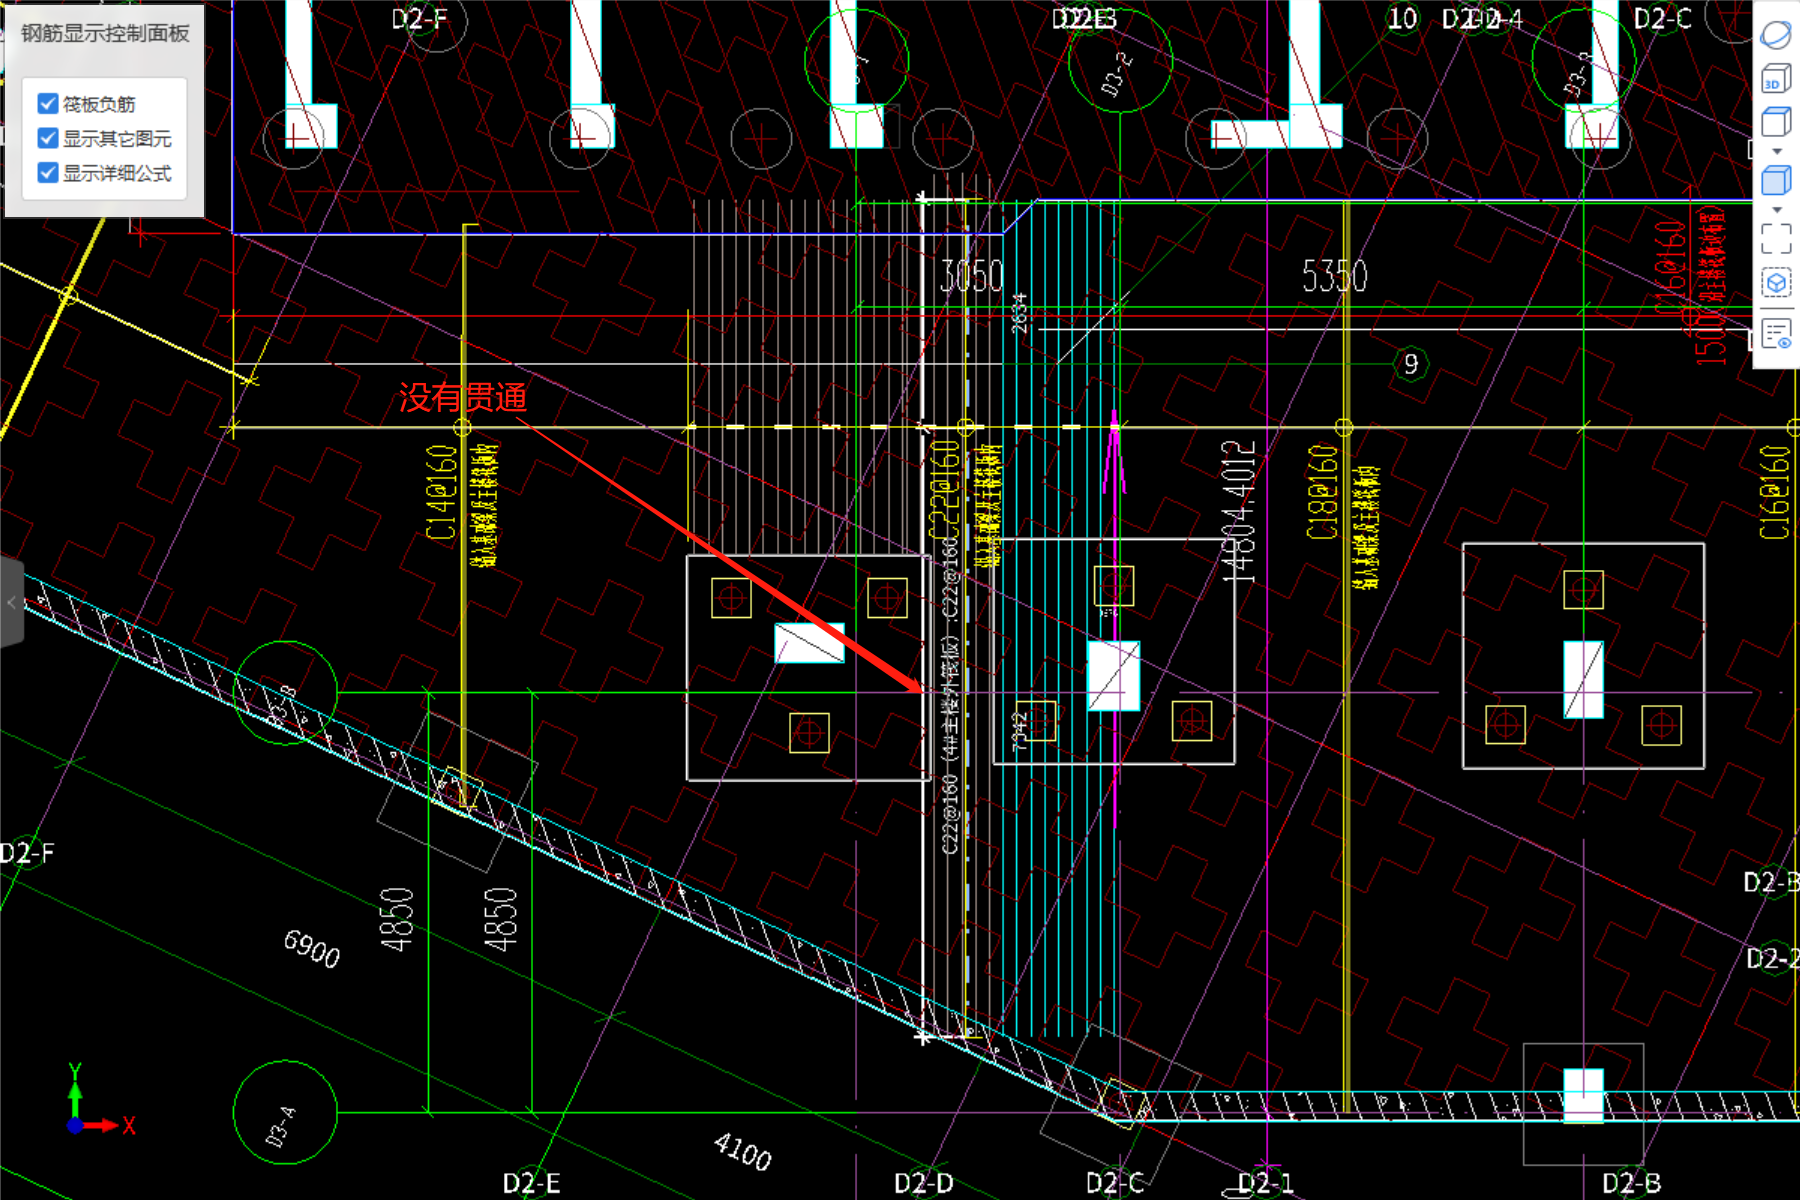Click the red C16@160 label at top right
The height and width of the screenshot is (1200, 1800).
pyautogui.click(x=1670, y=268)
